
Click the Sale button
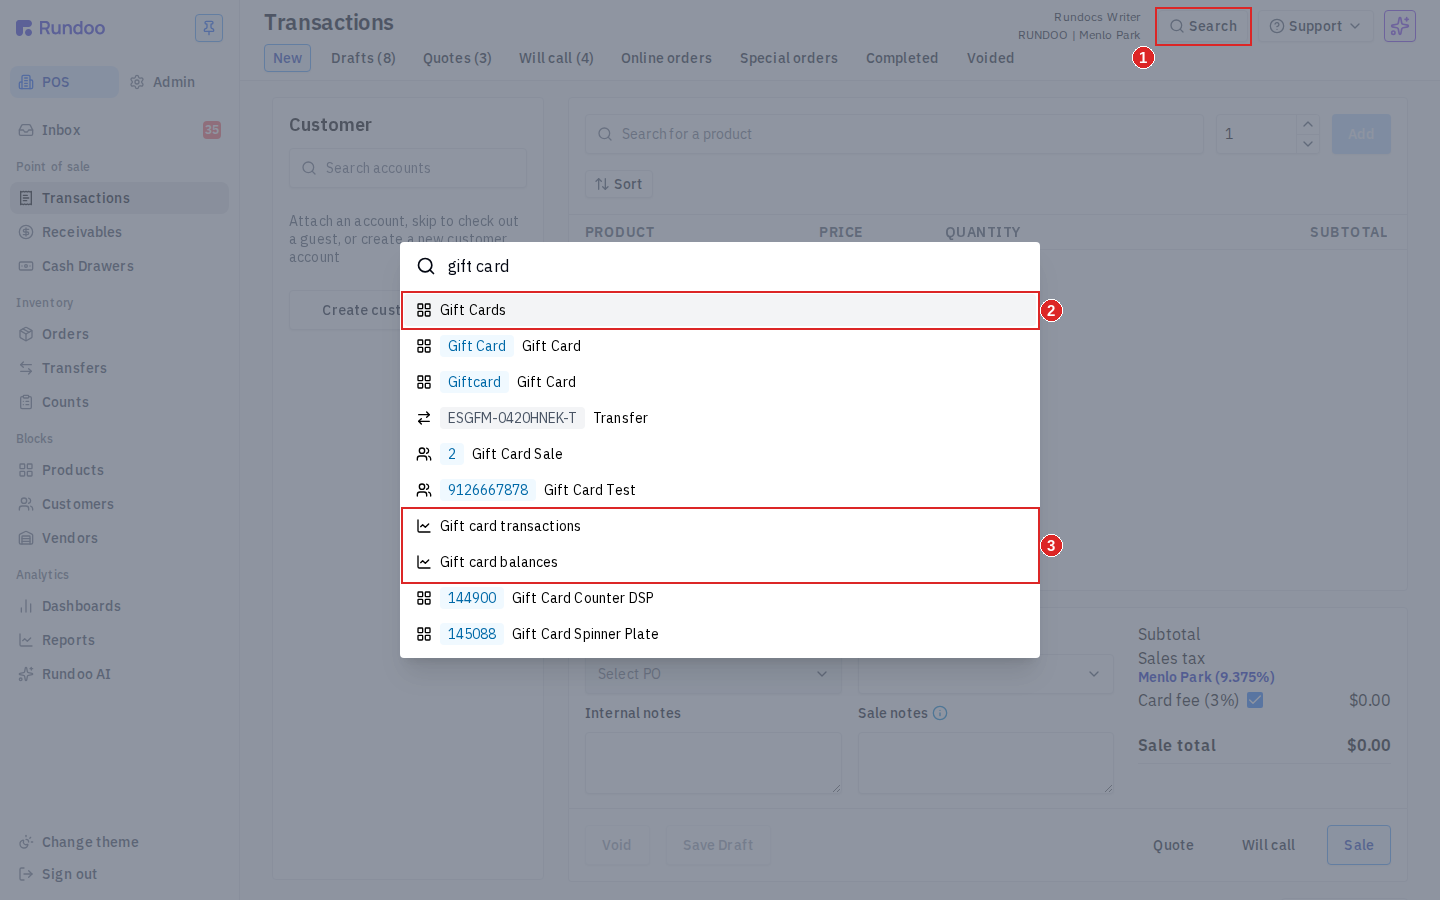1358,845
